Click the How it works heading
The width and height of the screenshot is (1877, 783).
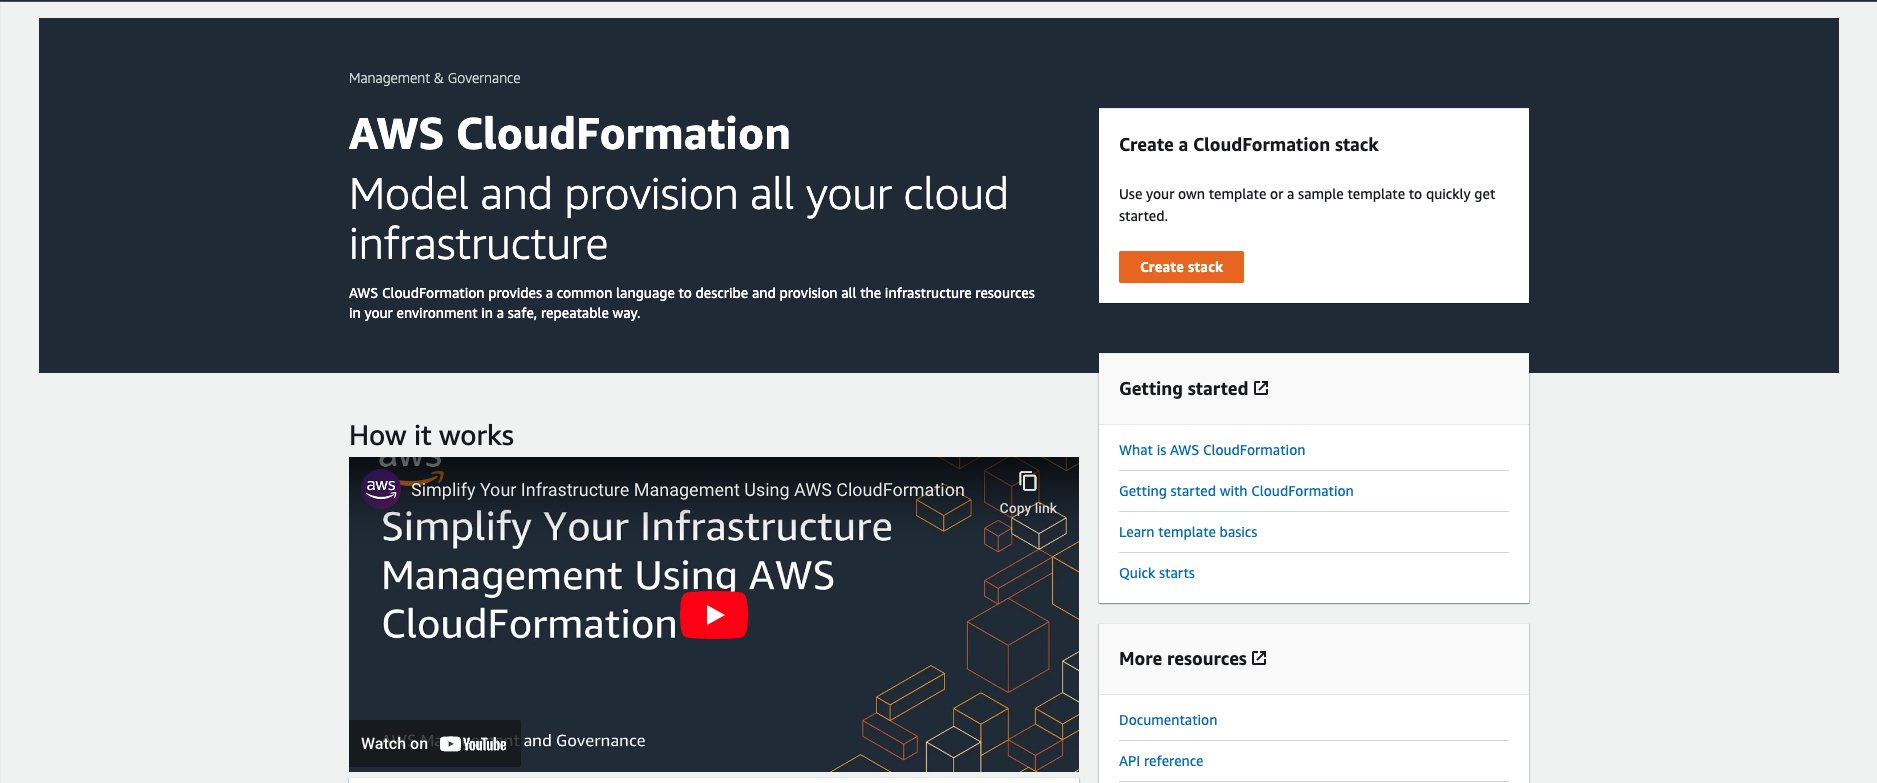coord(431,435)
